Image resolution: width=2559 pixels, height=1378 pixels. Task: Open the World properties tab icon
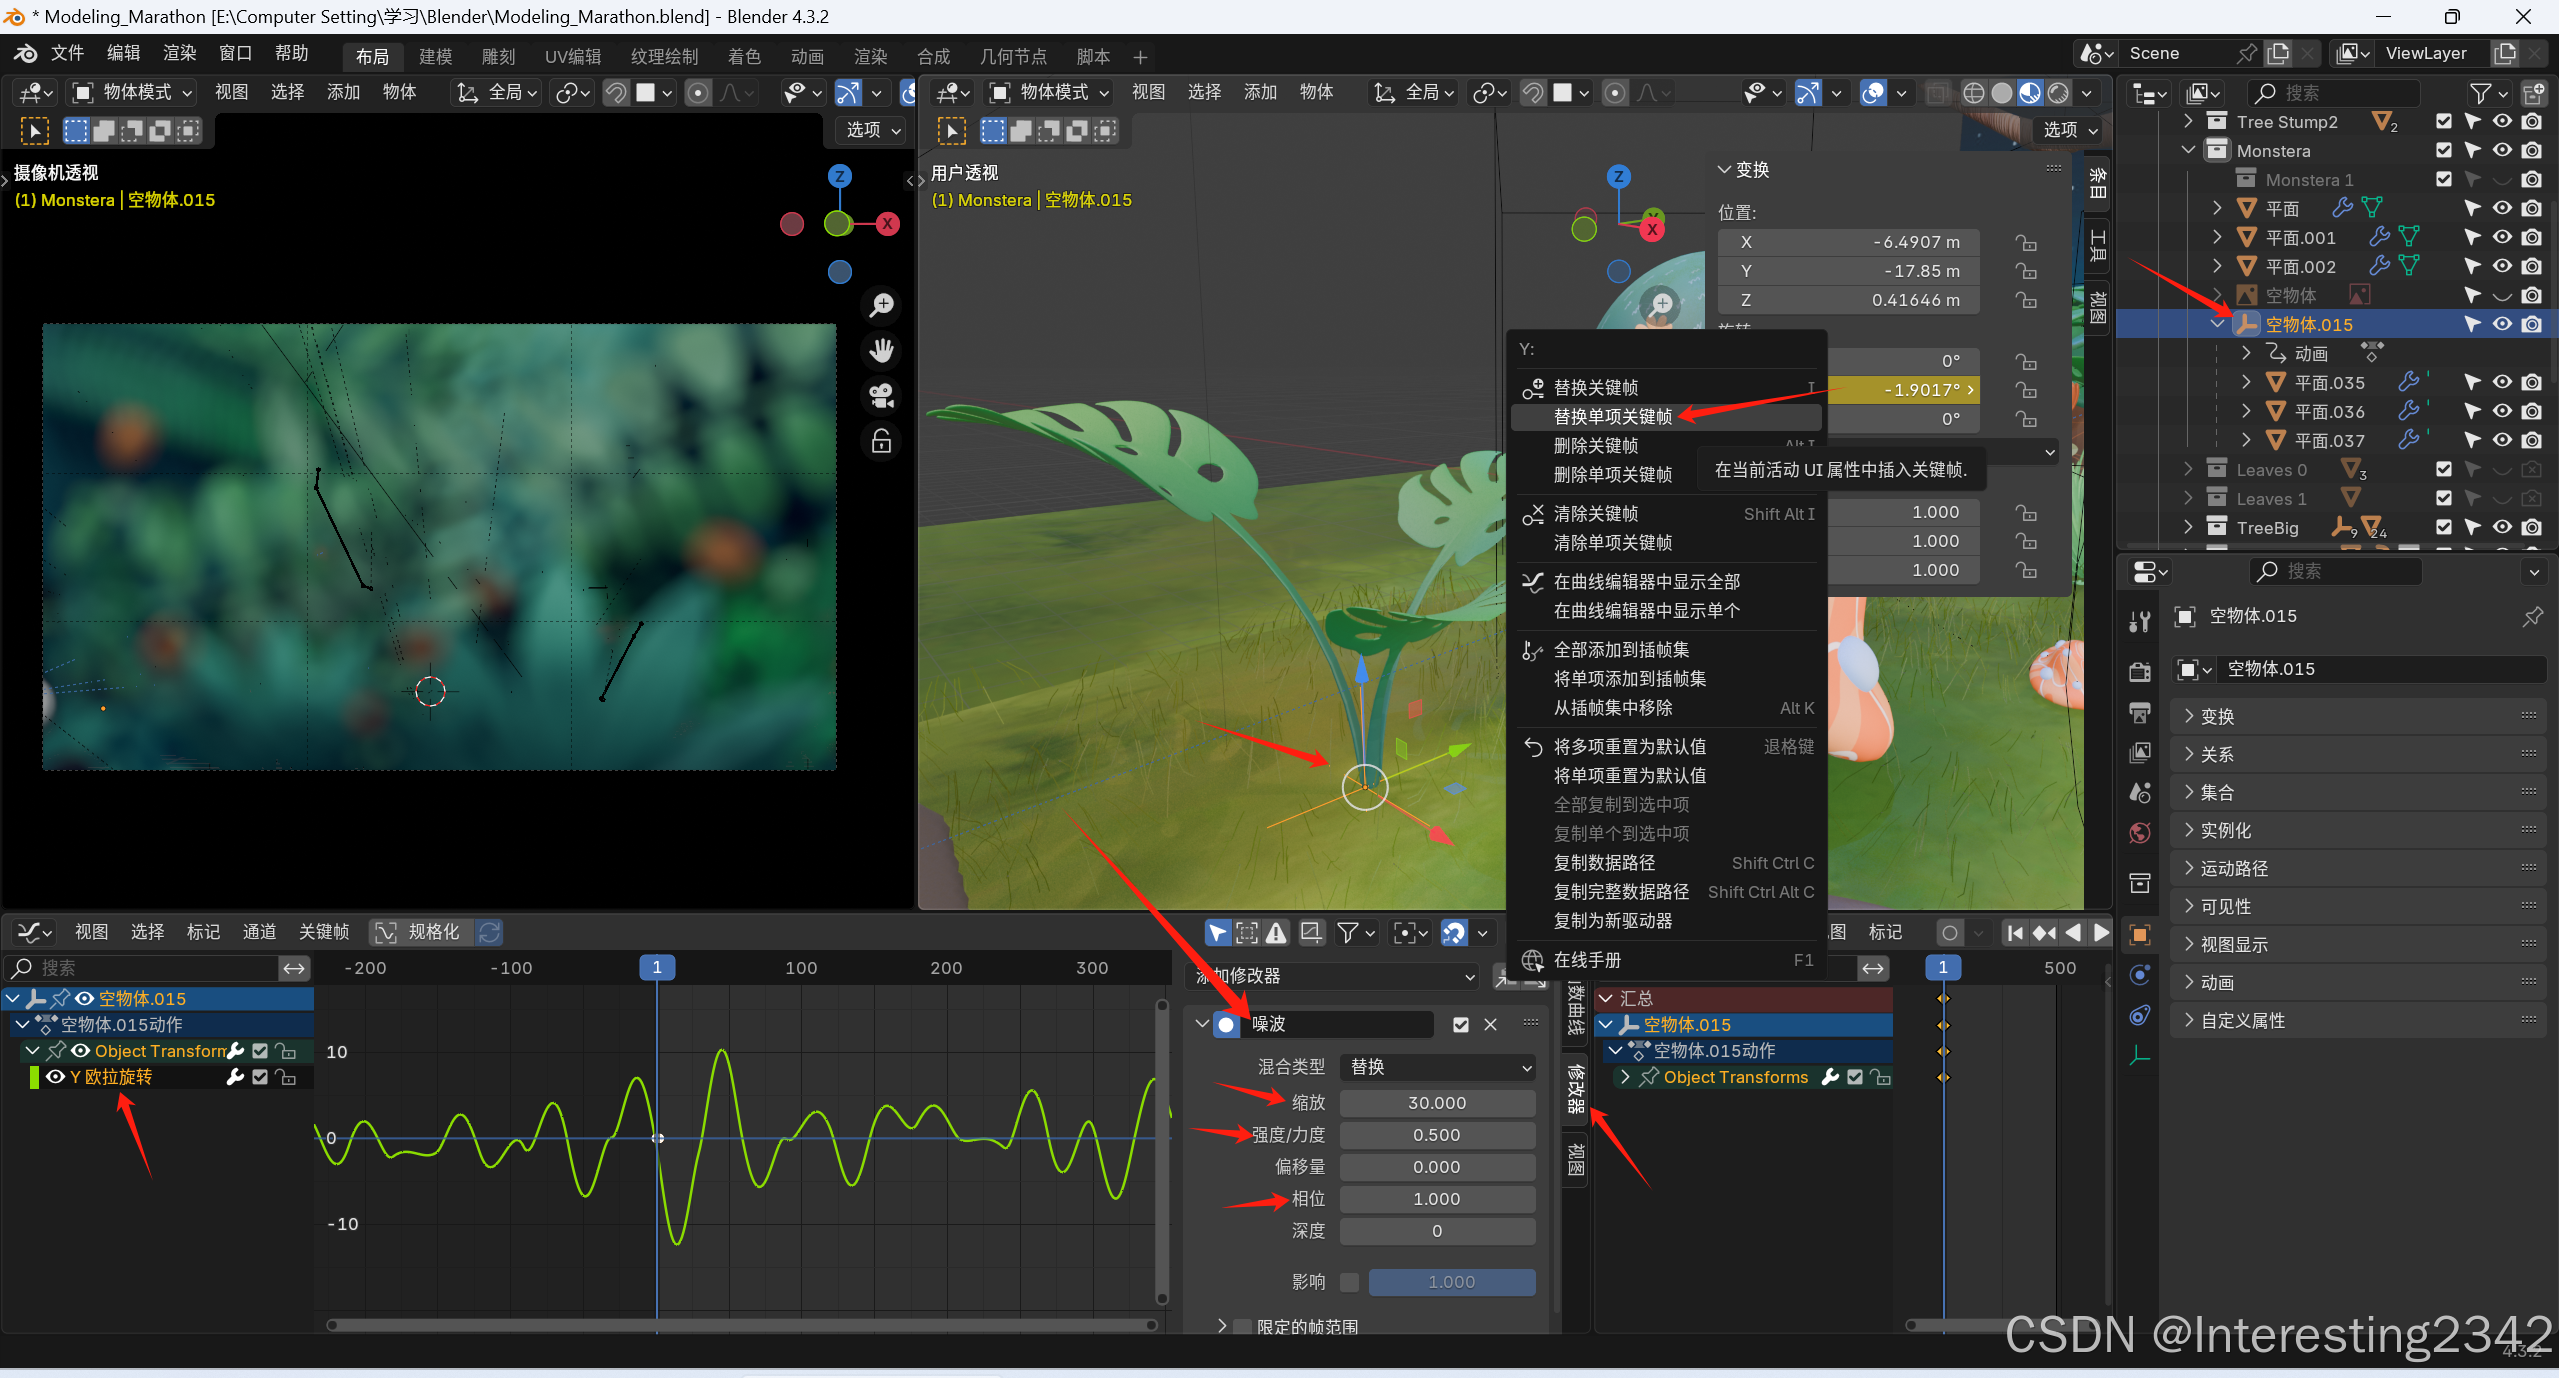2140,832
